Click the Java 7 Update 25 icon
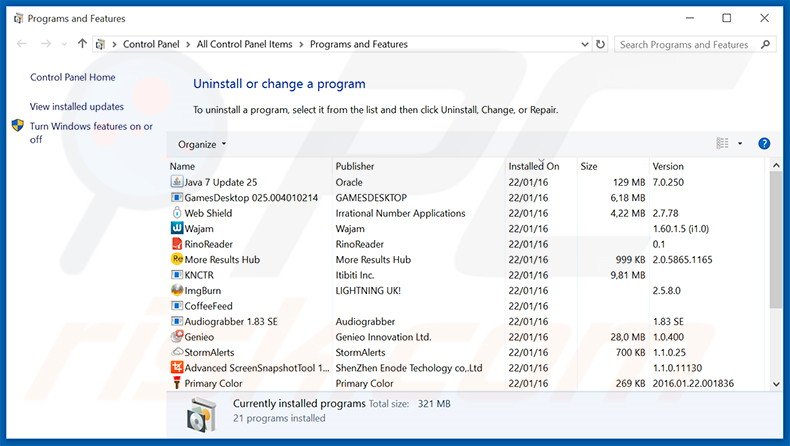Screen dimensions: 790x446 177,182
